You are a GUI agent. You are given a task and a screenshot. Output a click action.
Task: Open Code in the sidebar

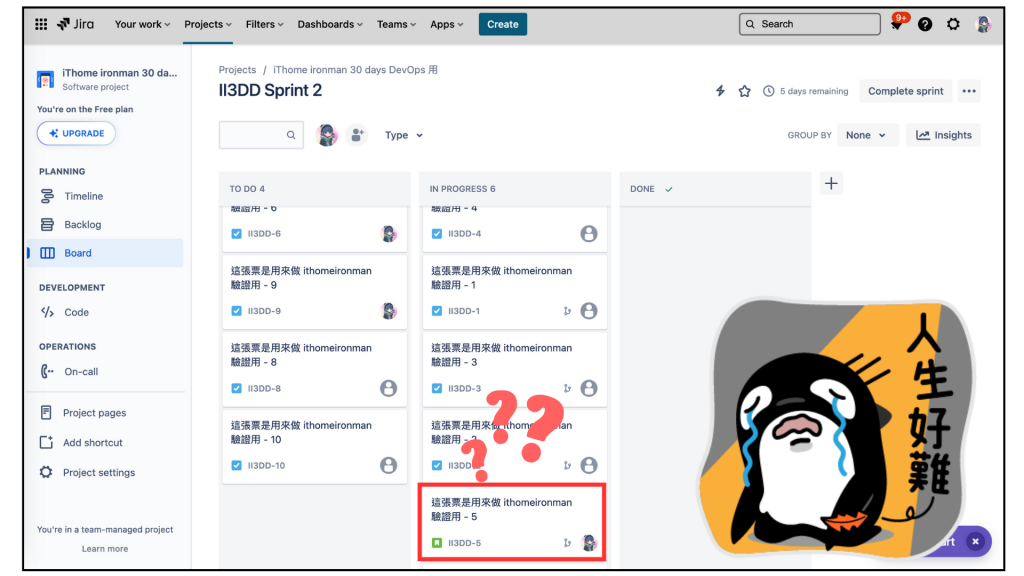(x=105, y=312)
